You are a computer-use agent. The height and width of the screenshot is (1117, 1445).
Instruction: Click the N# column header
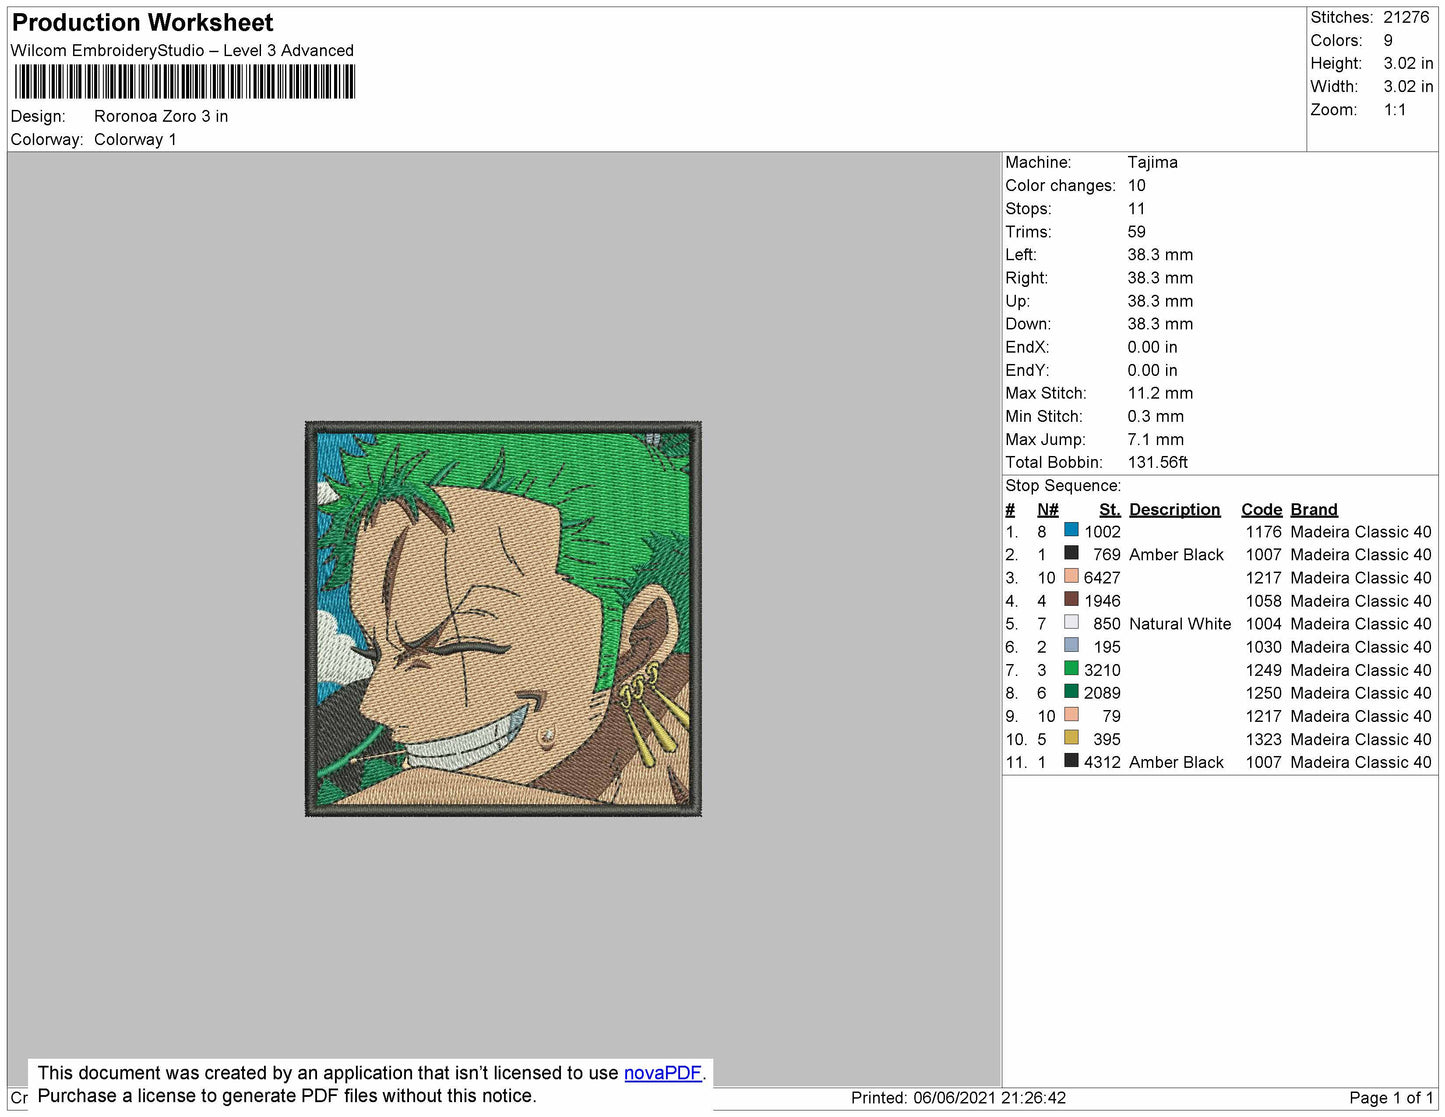point(1047,509)
